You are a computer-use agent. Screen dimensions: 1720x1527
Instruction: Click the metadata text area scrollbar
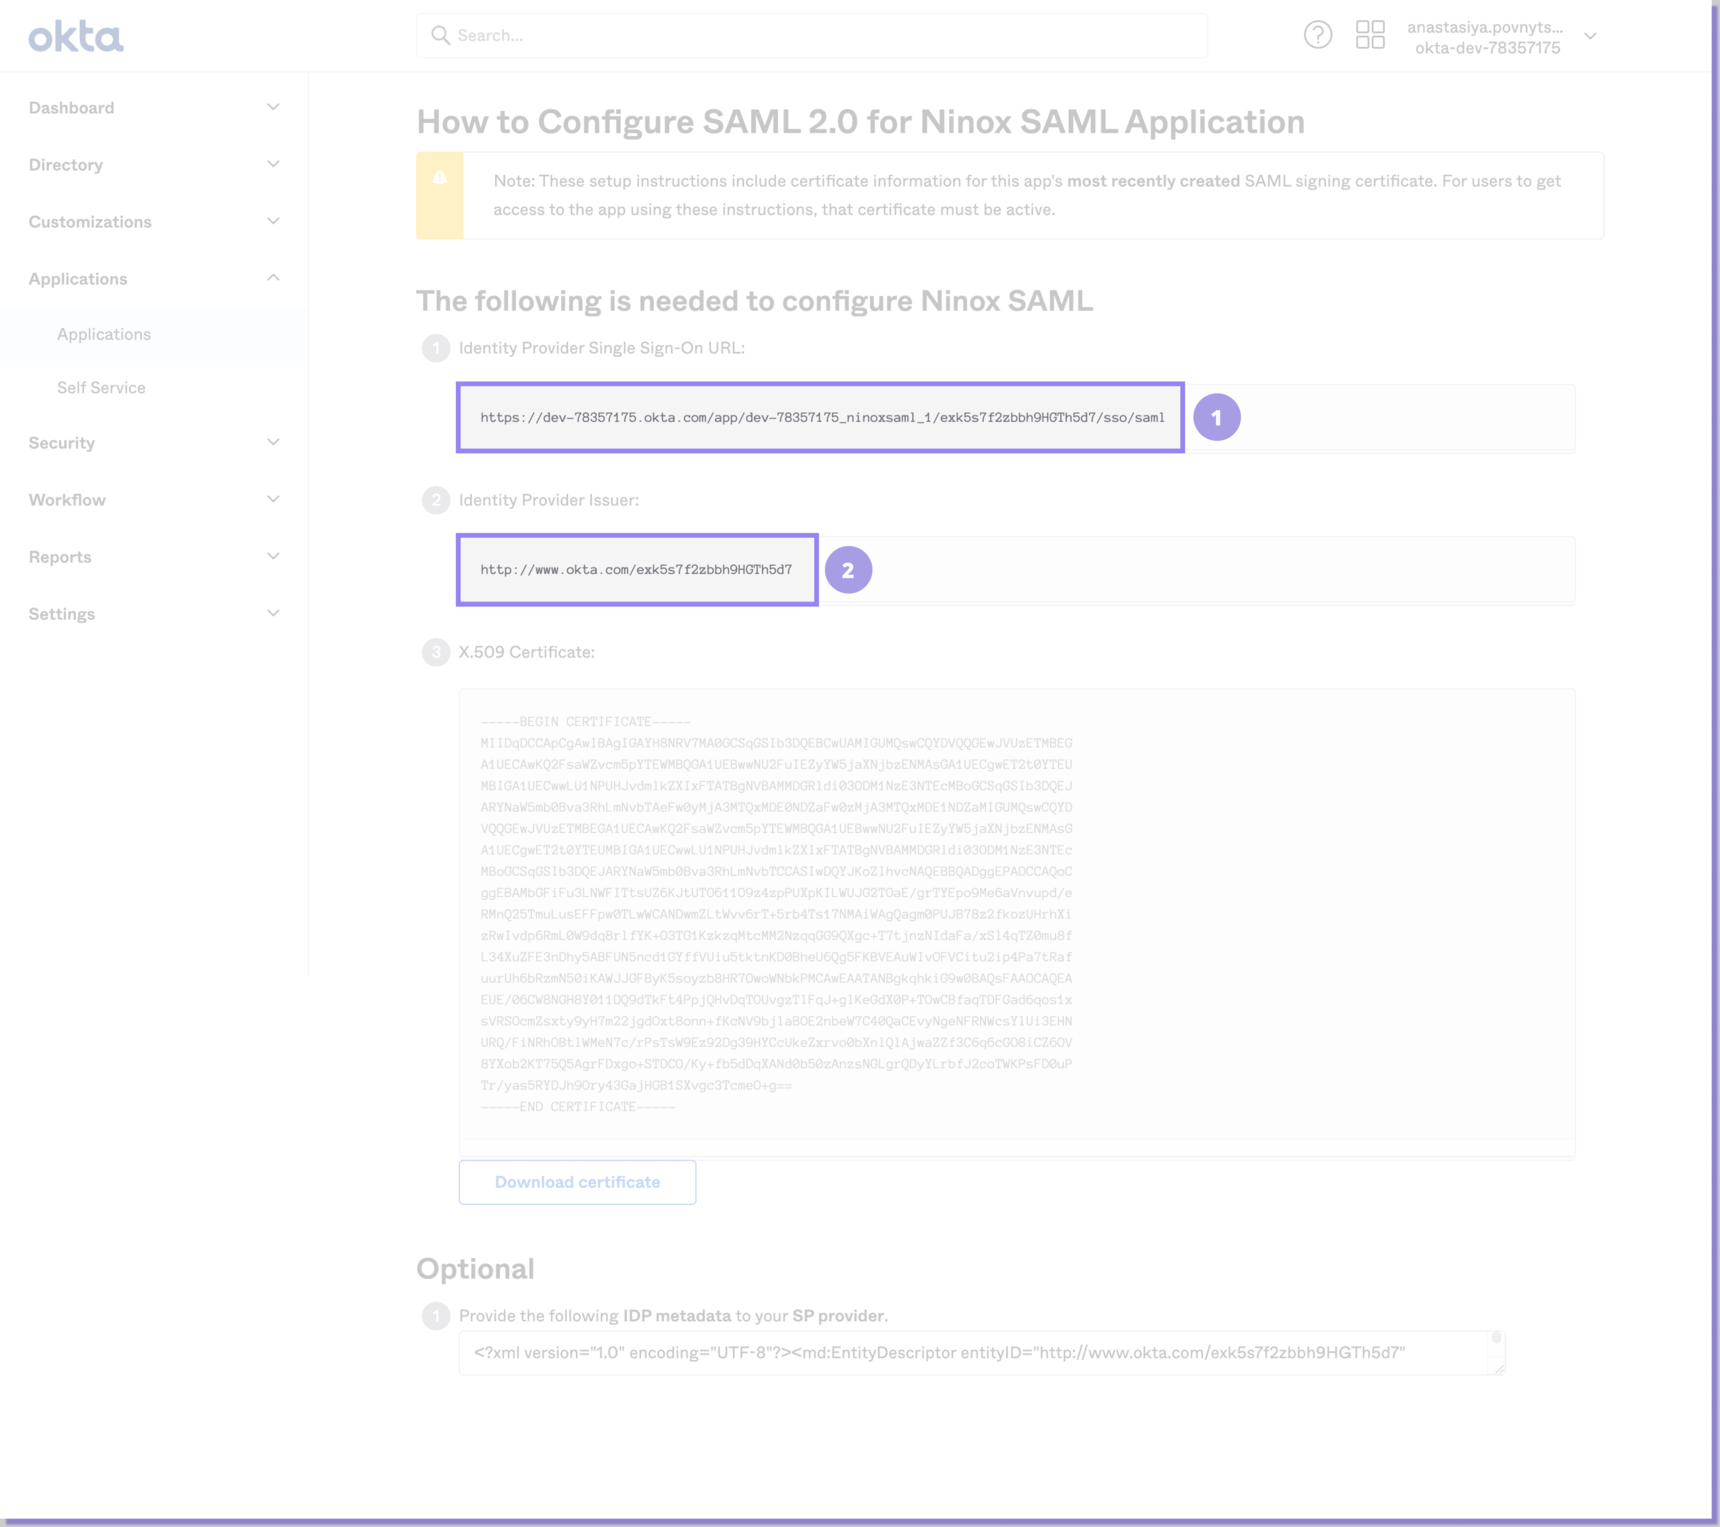point(1496,1340)
